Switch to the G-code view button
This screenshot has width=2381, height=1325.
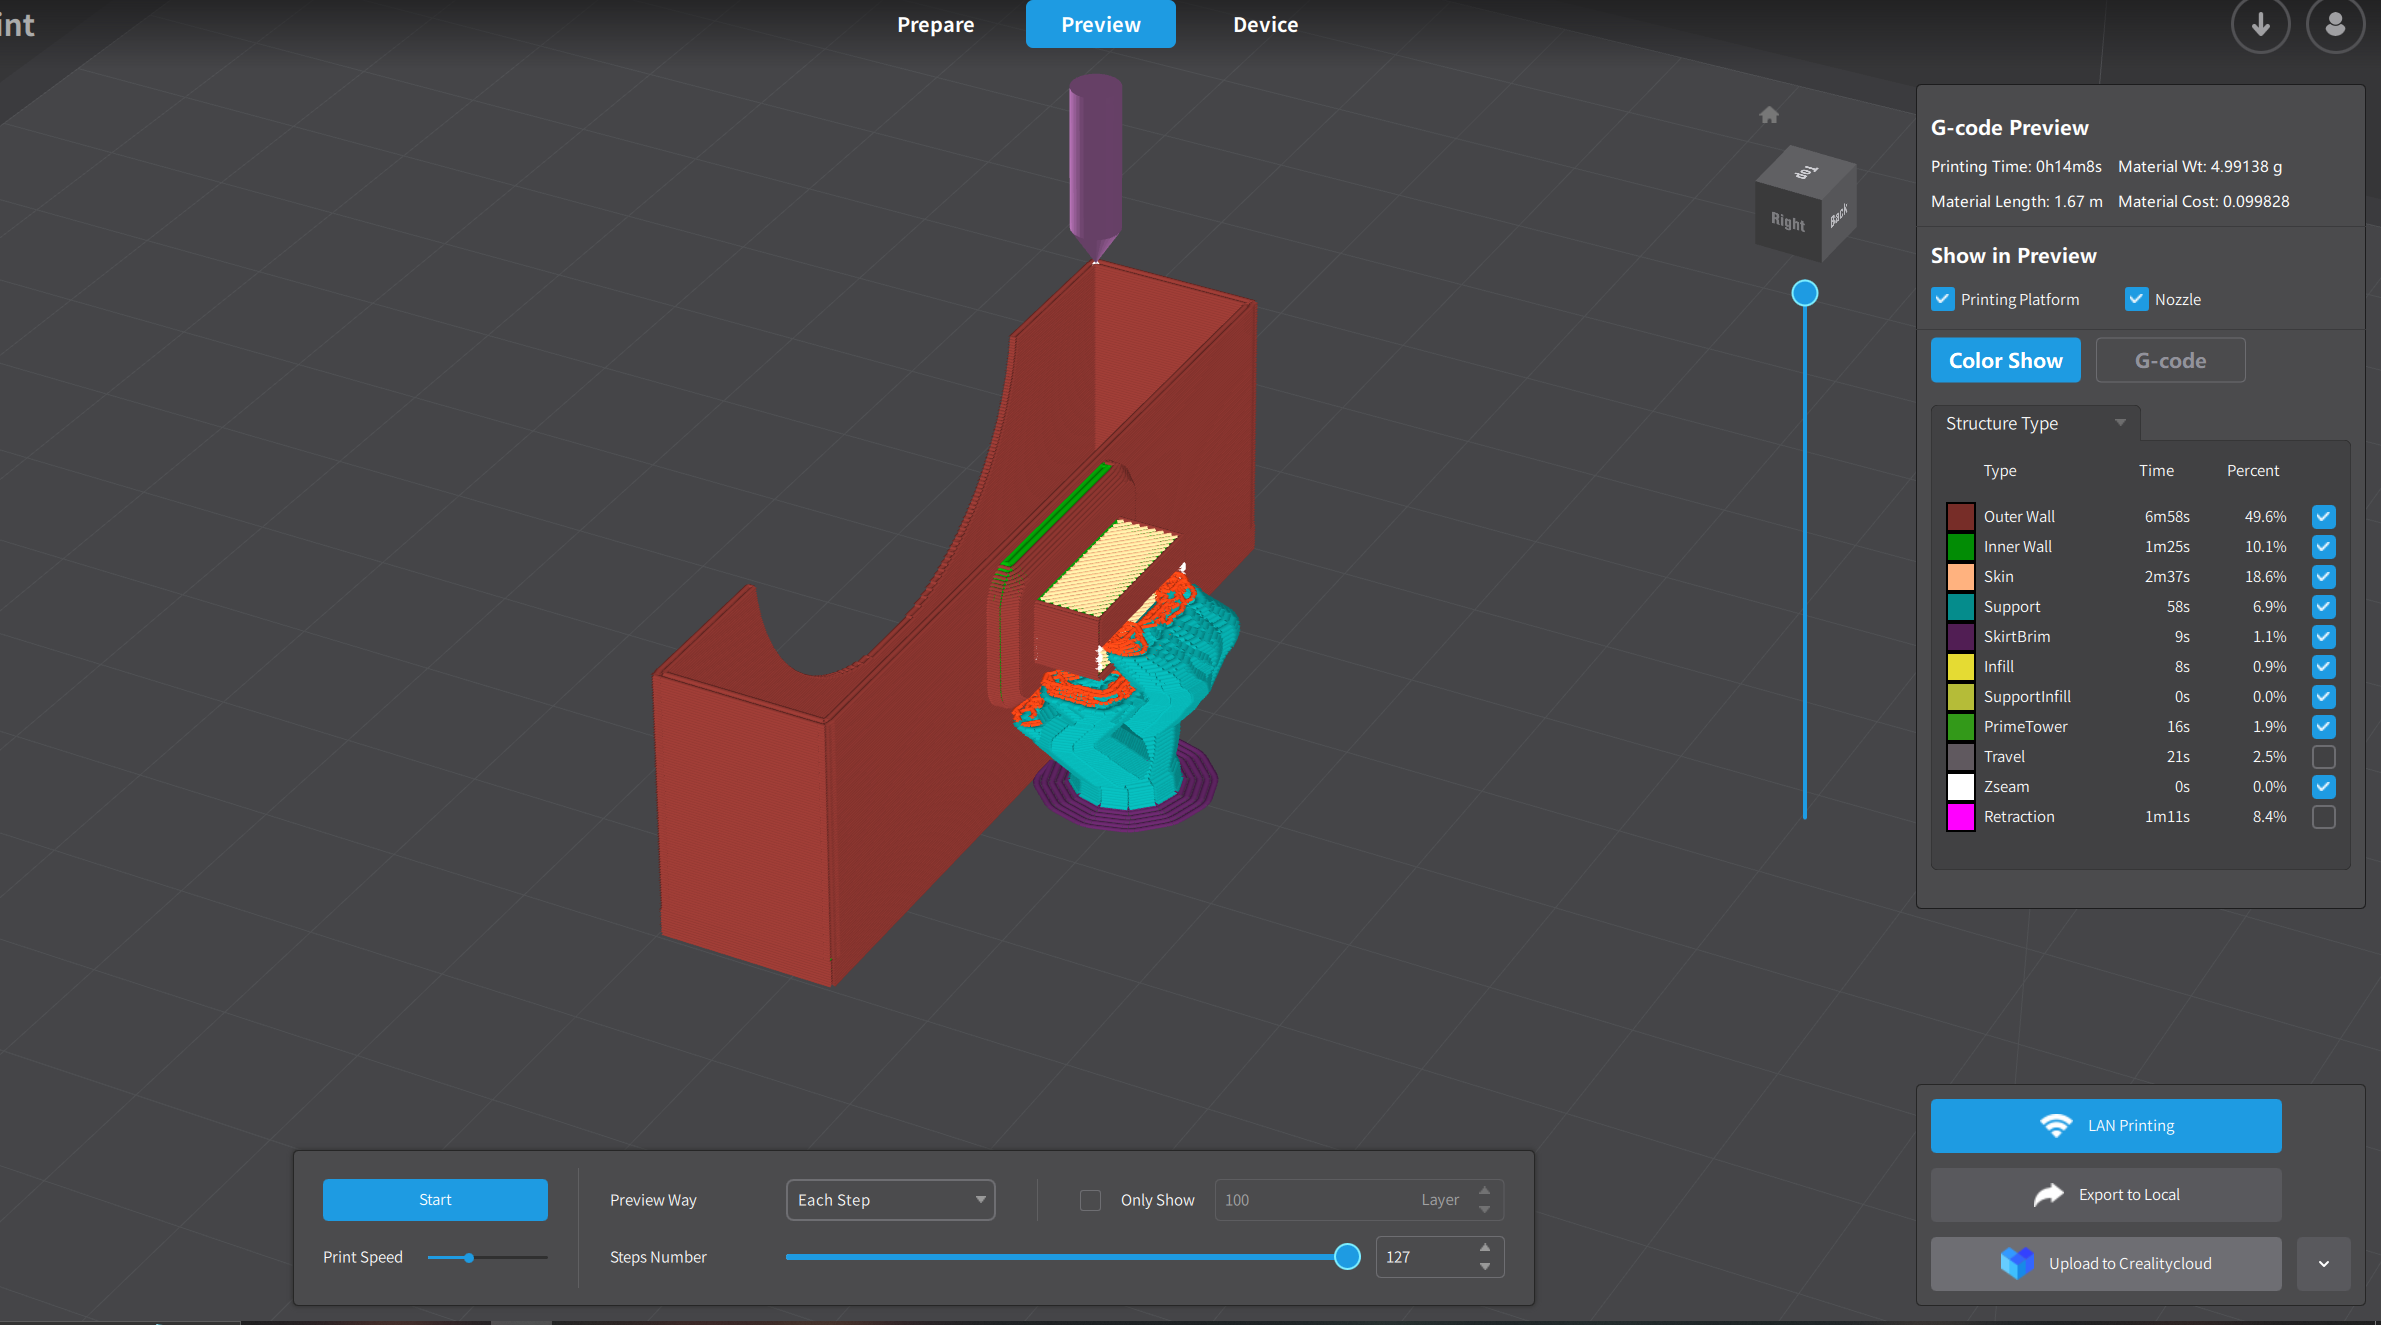tap(2170, 360)
